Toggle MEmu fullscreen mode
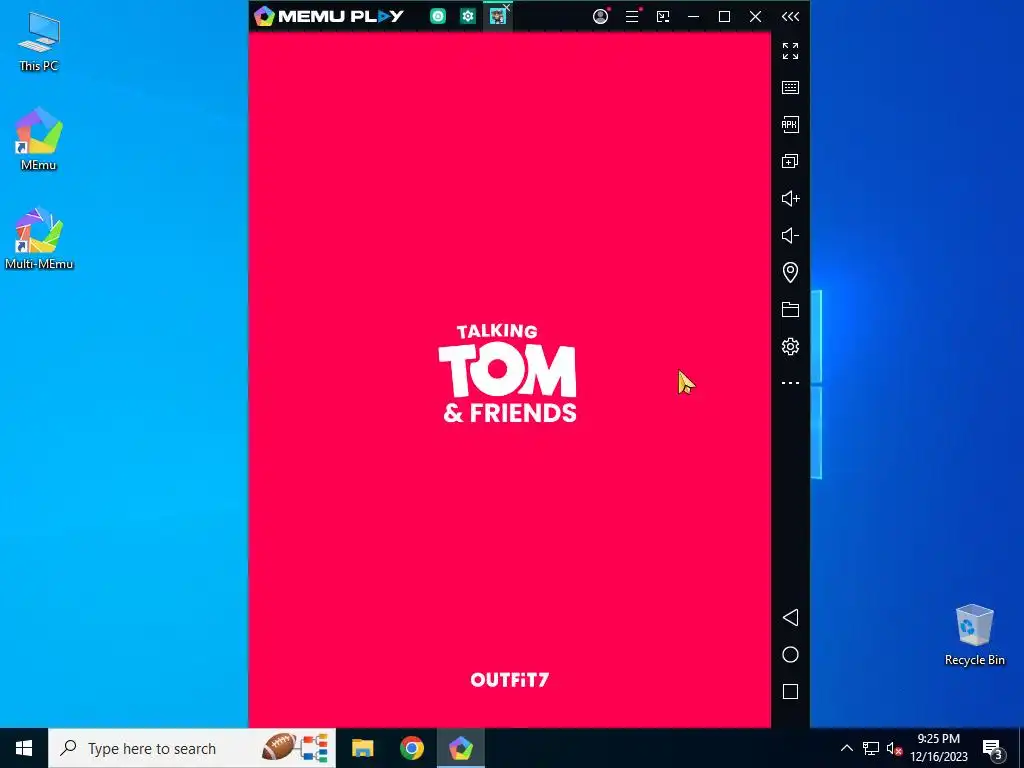 coord(790,50)
